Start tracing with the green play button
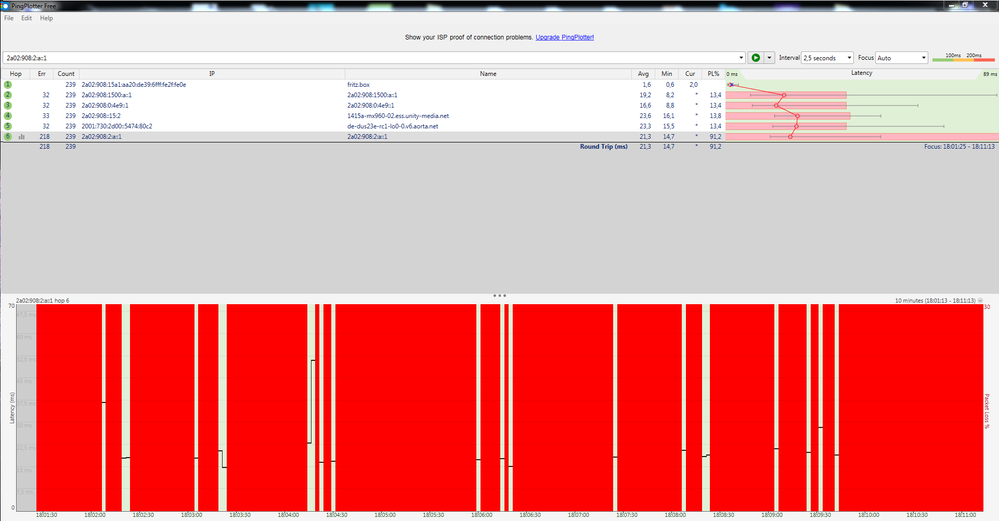Viewport: 999px width, 521px height. (x=756, y=57)
